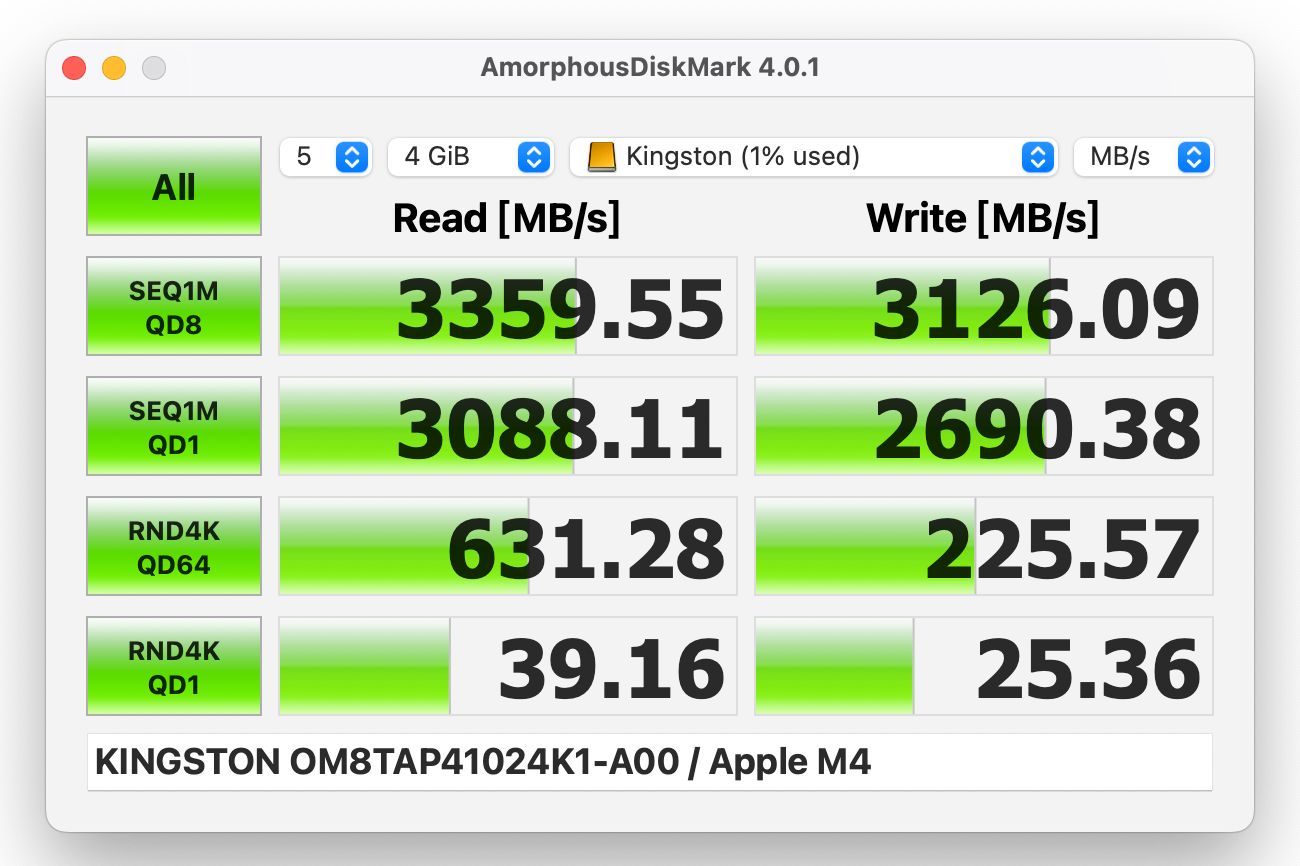Minimize the AmorphousDiskMark window
Viewport: 1300px width, 866px height.
114,68
